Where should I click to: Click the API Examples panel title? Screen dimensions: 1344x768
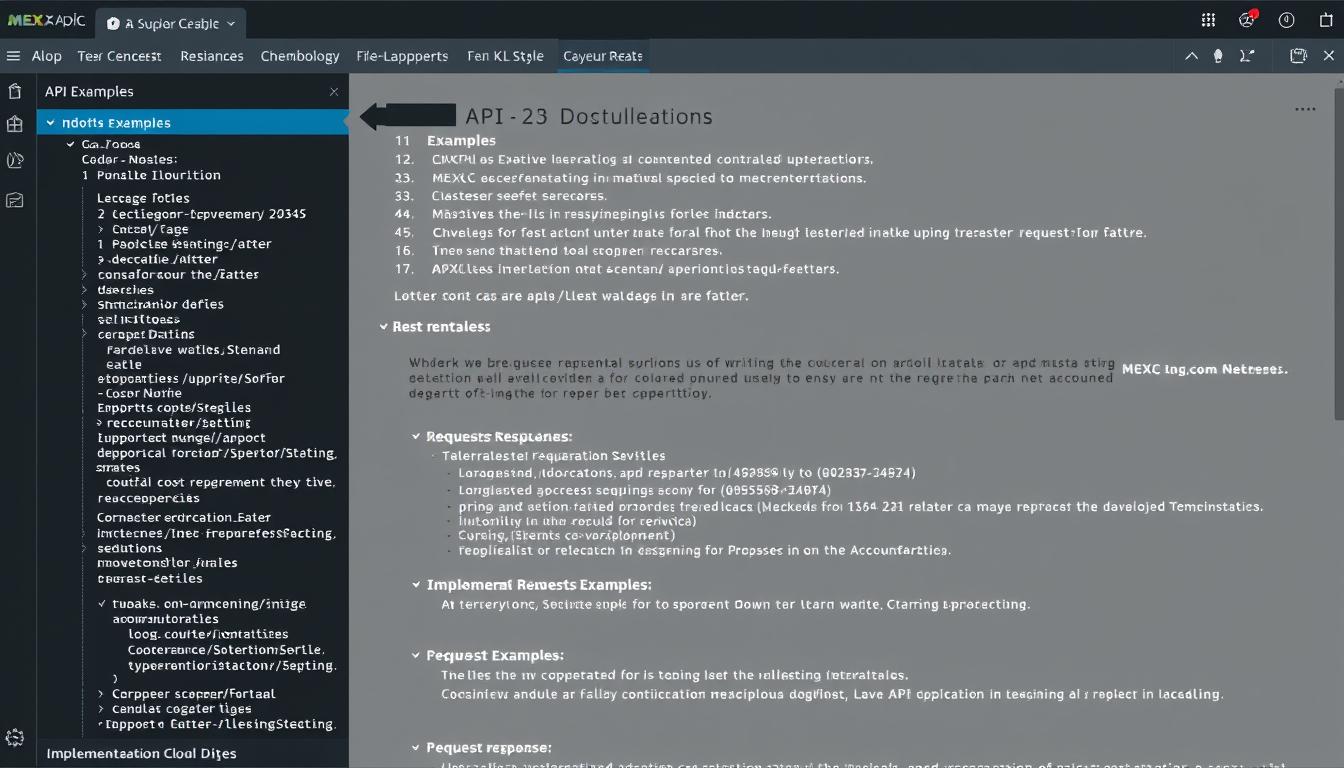pos(89,92)
